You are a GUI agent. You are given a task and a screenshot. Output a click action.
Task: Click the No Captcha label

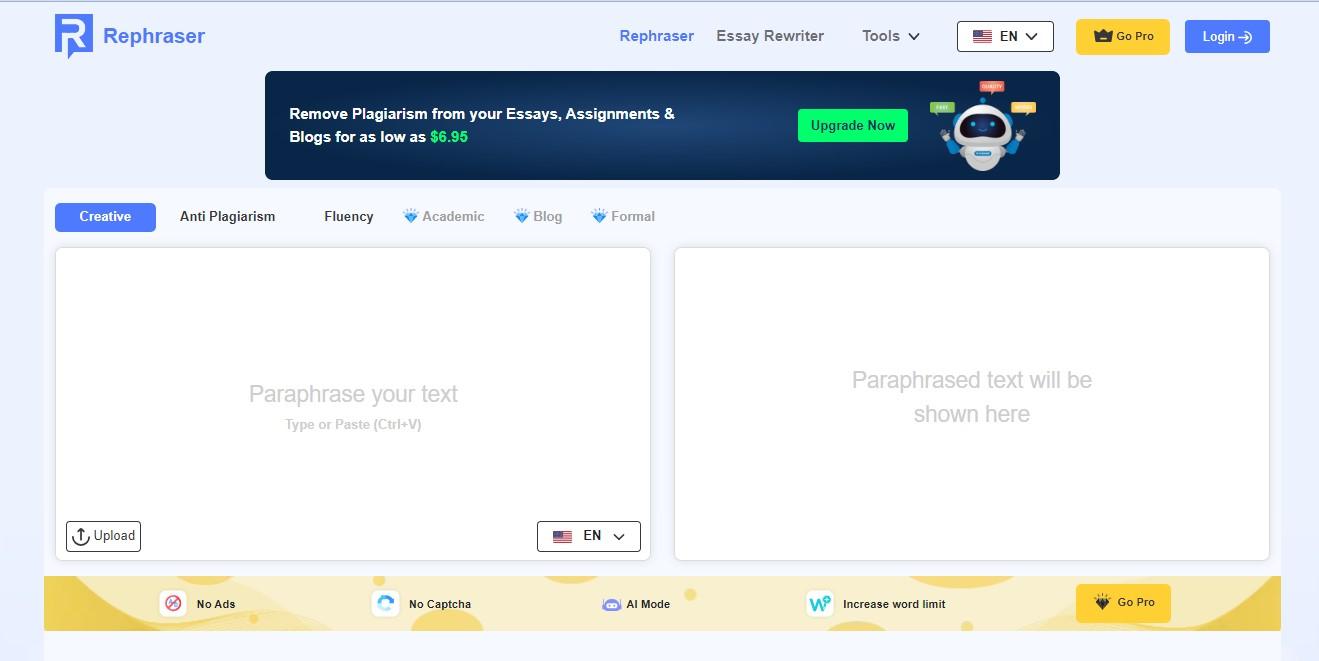440,604
